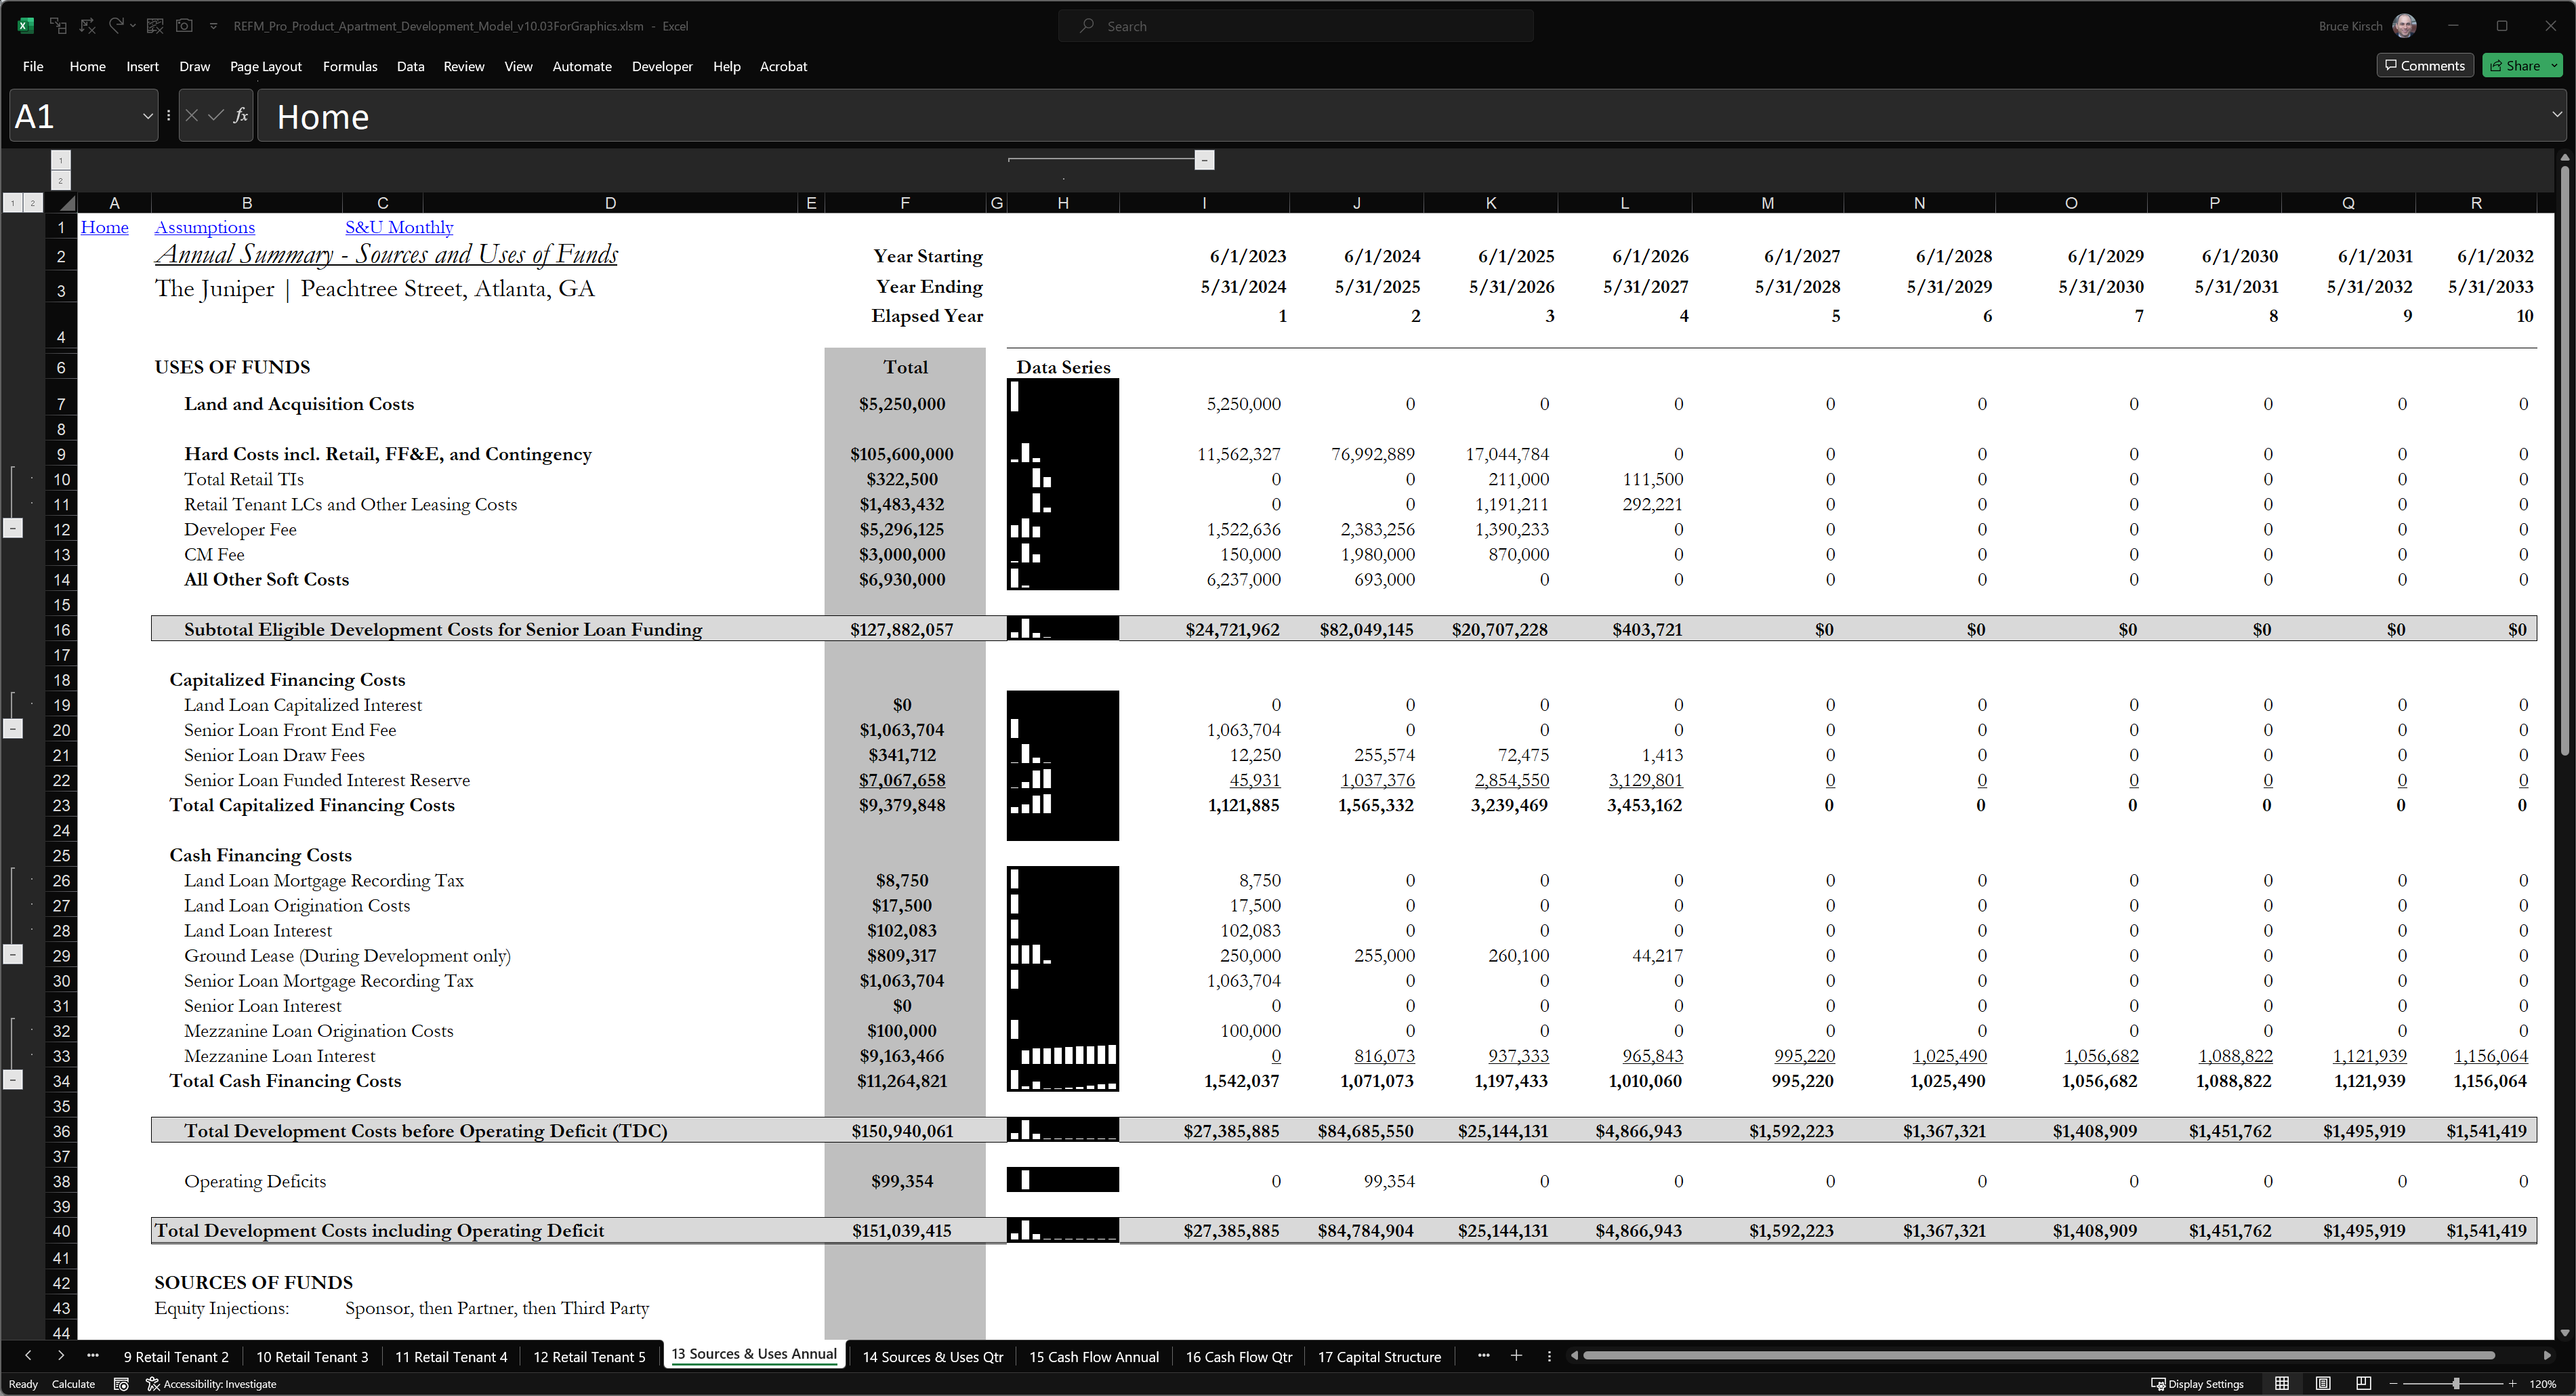This screenshot has width=2576, height=1396.
Task: Select the Developer Fee label cell
Action: (x=240, y=529)
